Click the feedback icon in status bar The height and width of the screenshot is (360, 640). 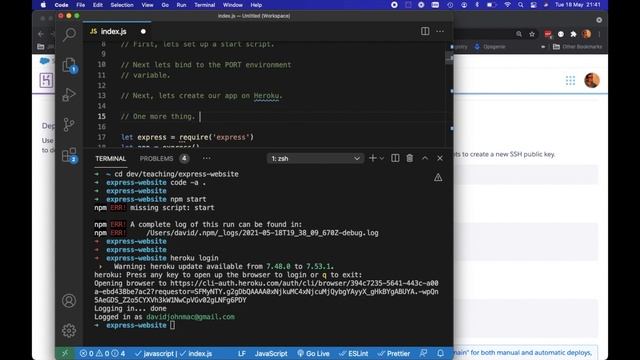[x=423, y=353]
